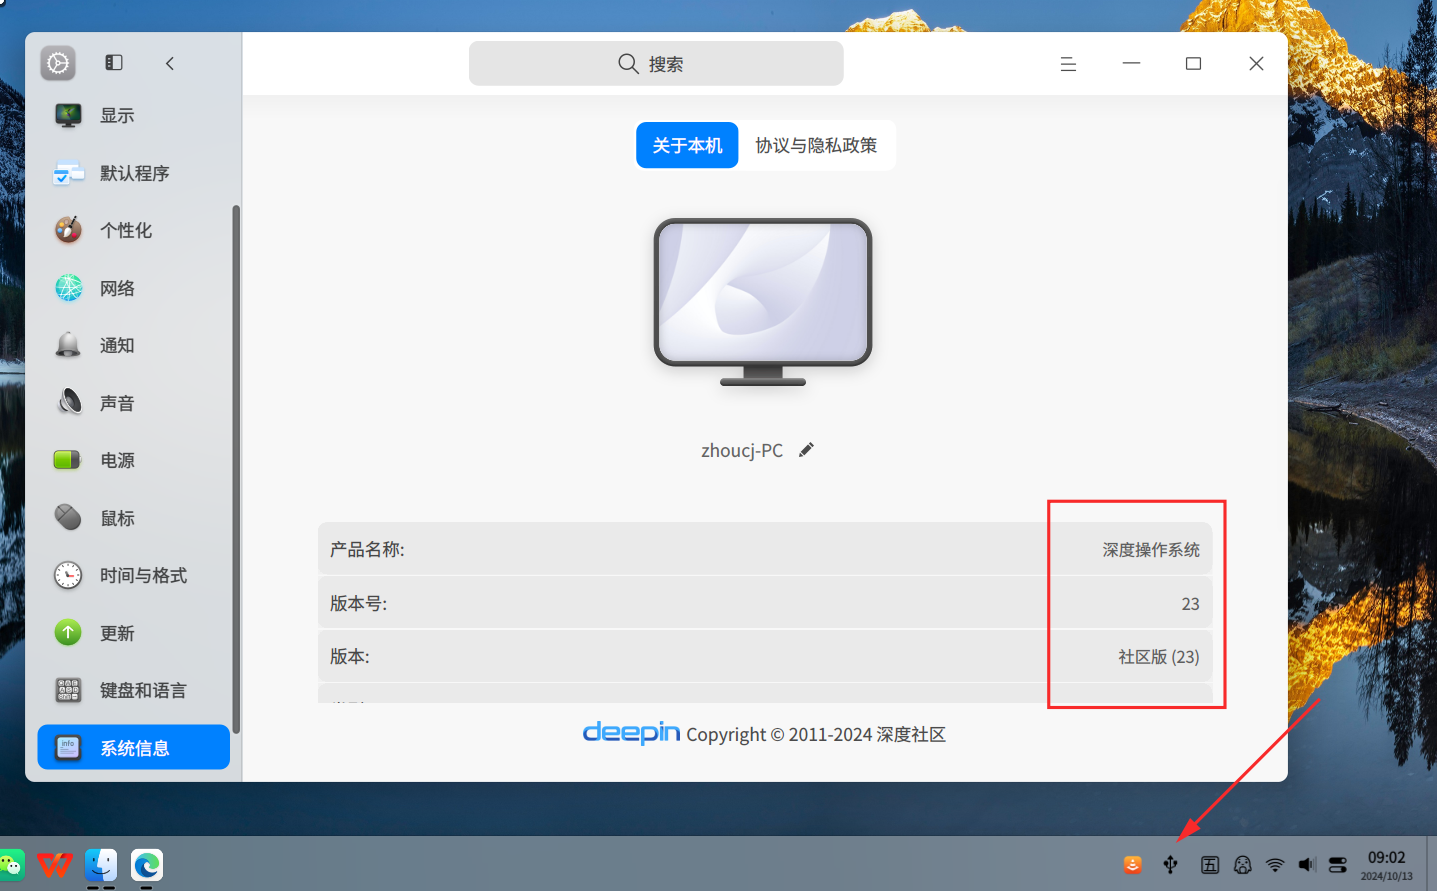The width and height of the screenshot is (1437, 891).
Task: Open 默认程序 default applications settings
Action: (133, 173)
